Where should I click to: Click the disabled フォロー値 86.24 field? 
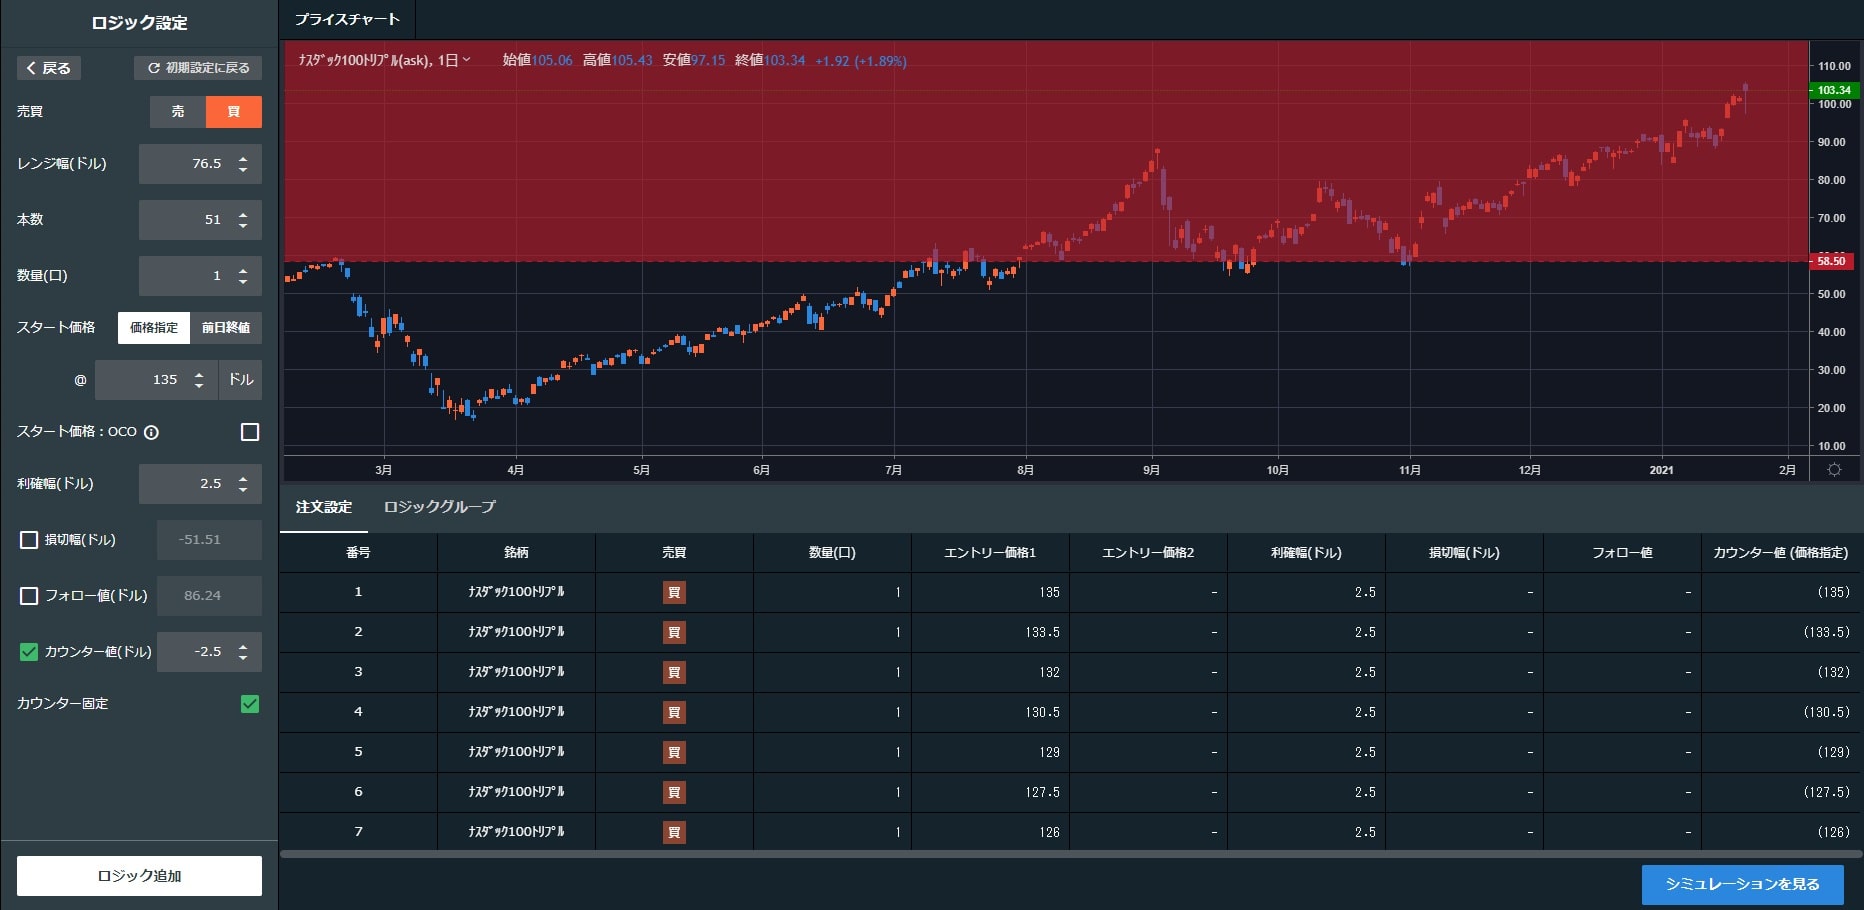[209, 596]
